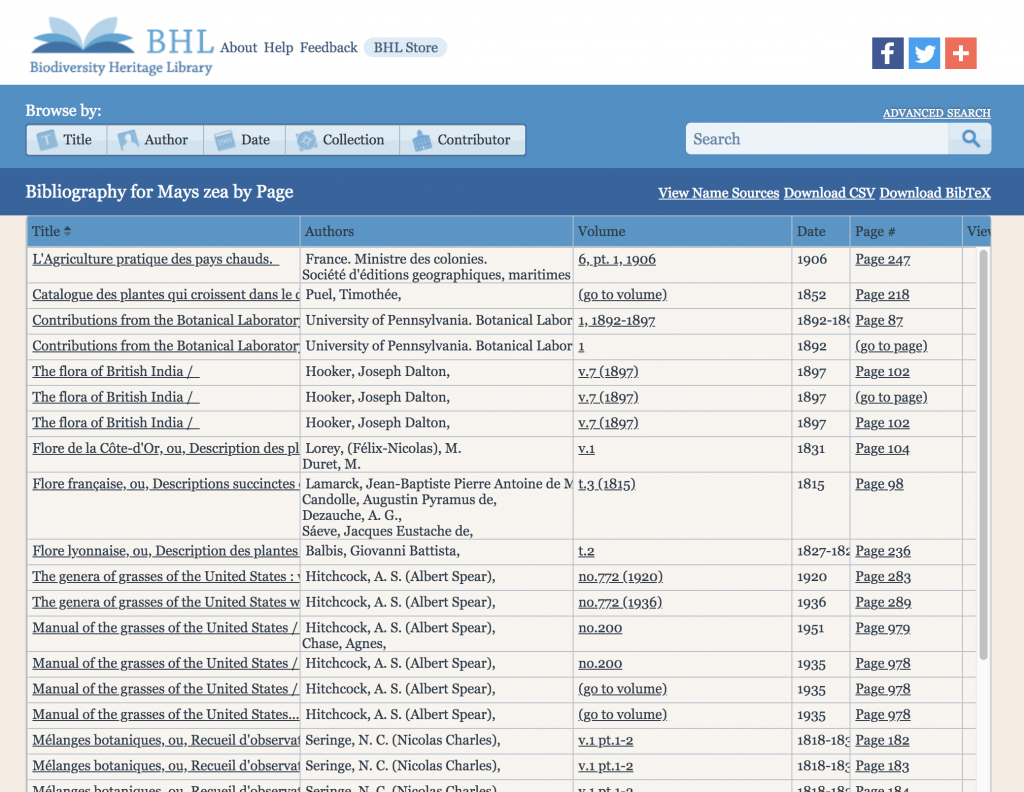Click Download CSV
1024x792 pixels.
pyautogui.click(x=829, y=192)
